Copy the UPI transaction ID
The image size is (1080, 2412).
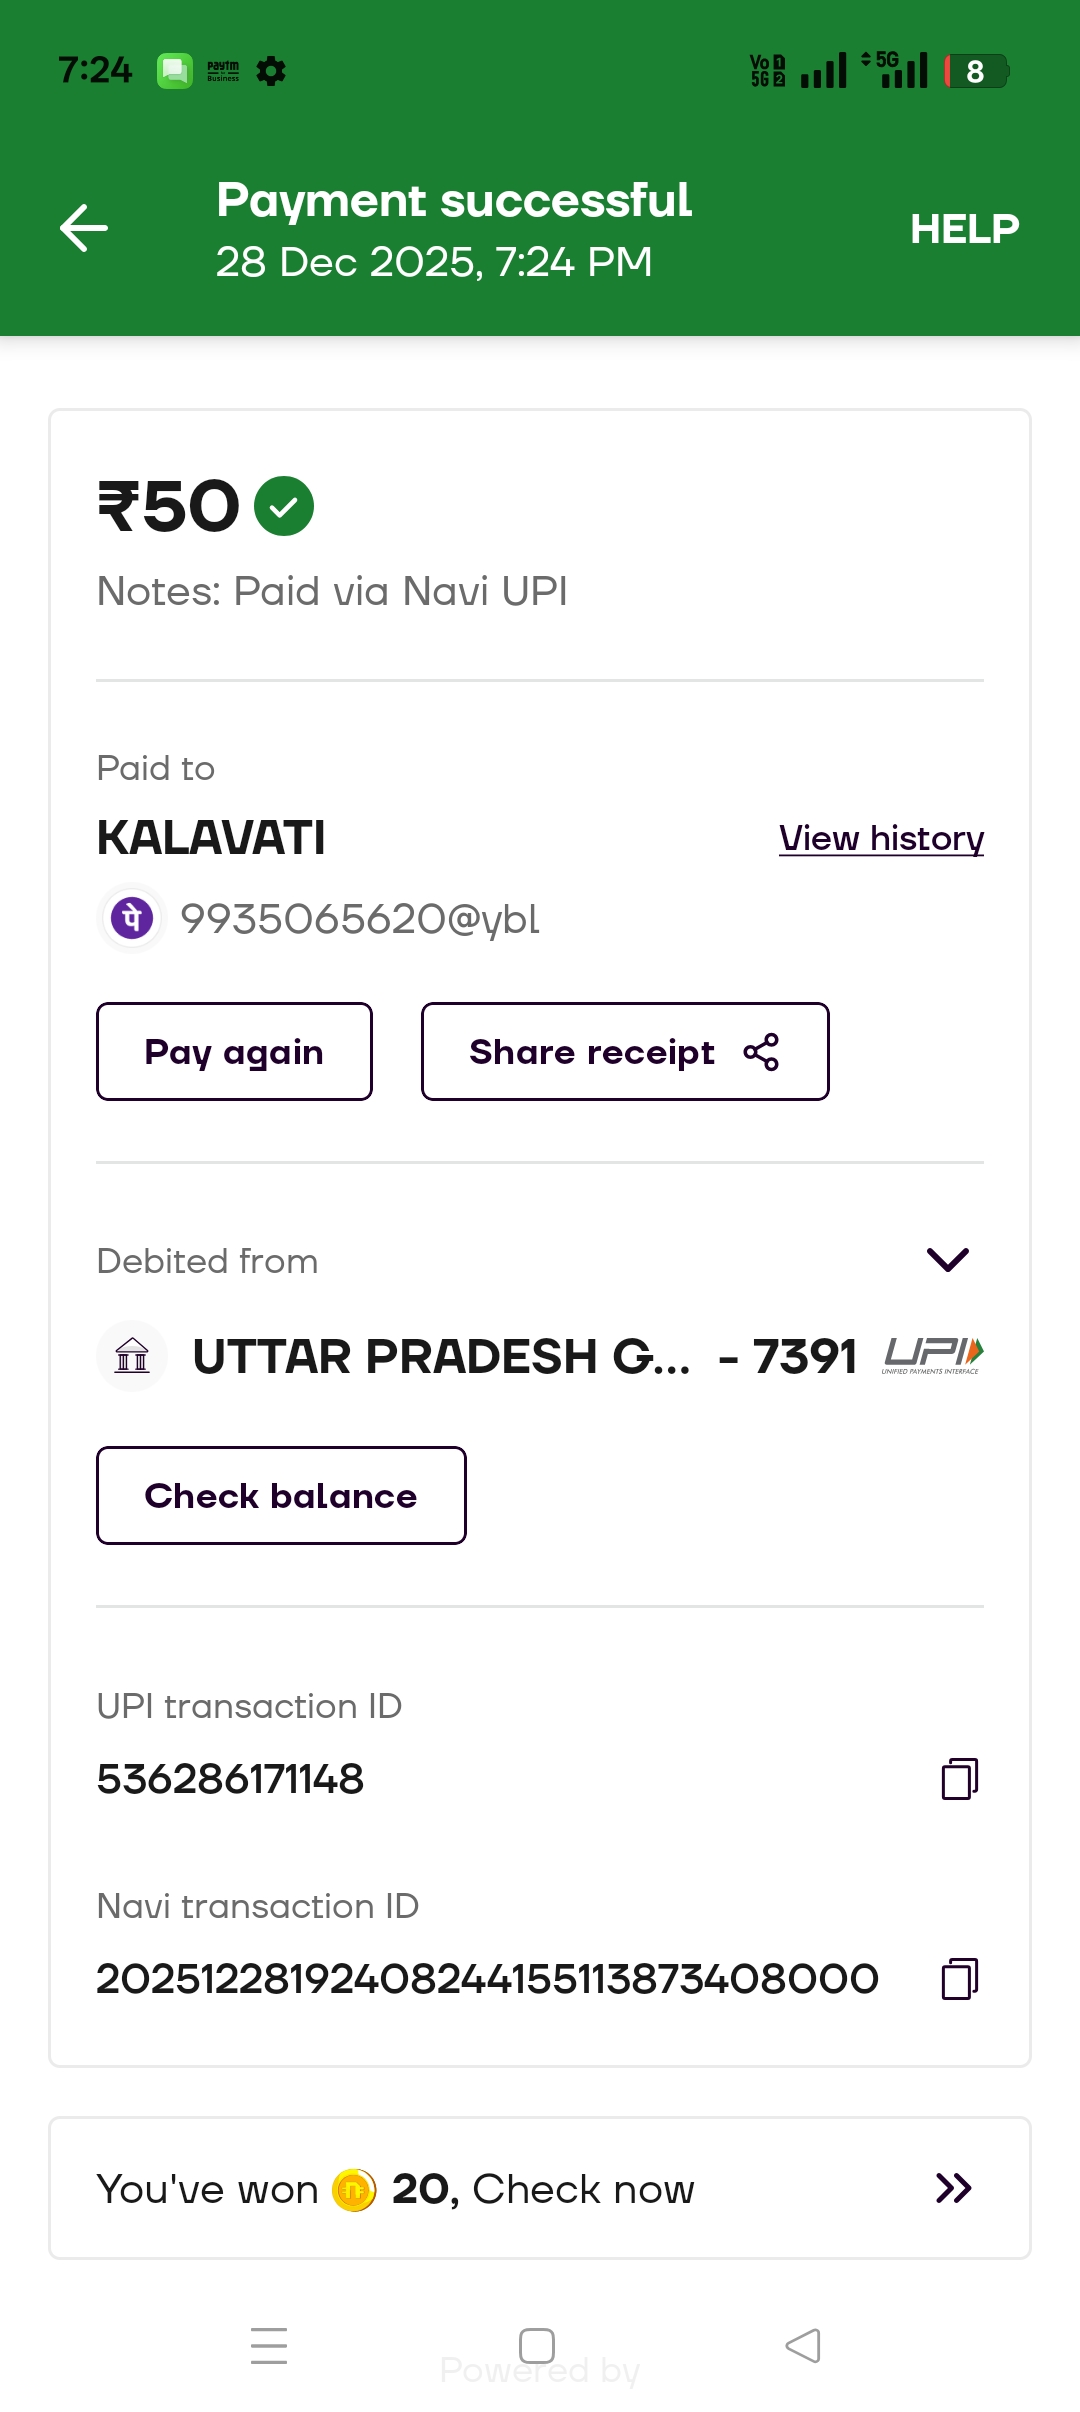(959, 1779)
